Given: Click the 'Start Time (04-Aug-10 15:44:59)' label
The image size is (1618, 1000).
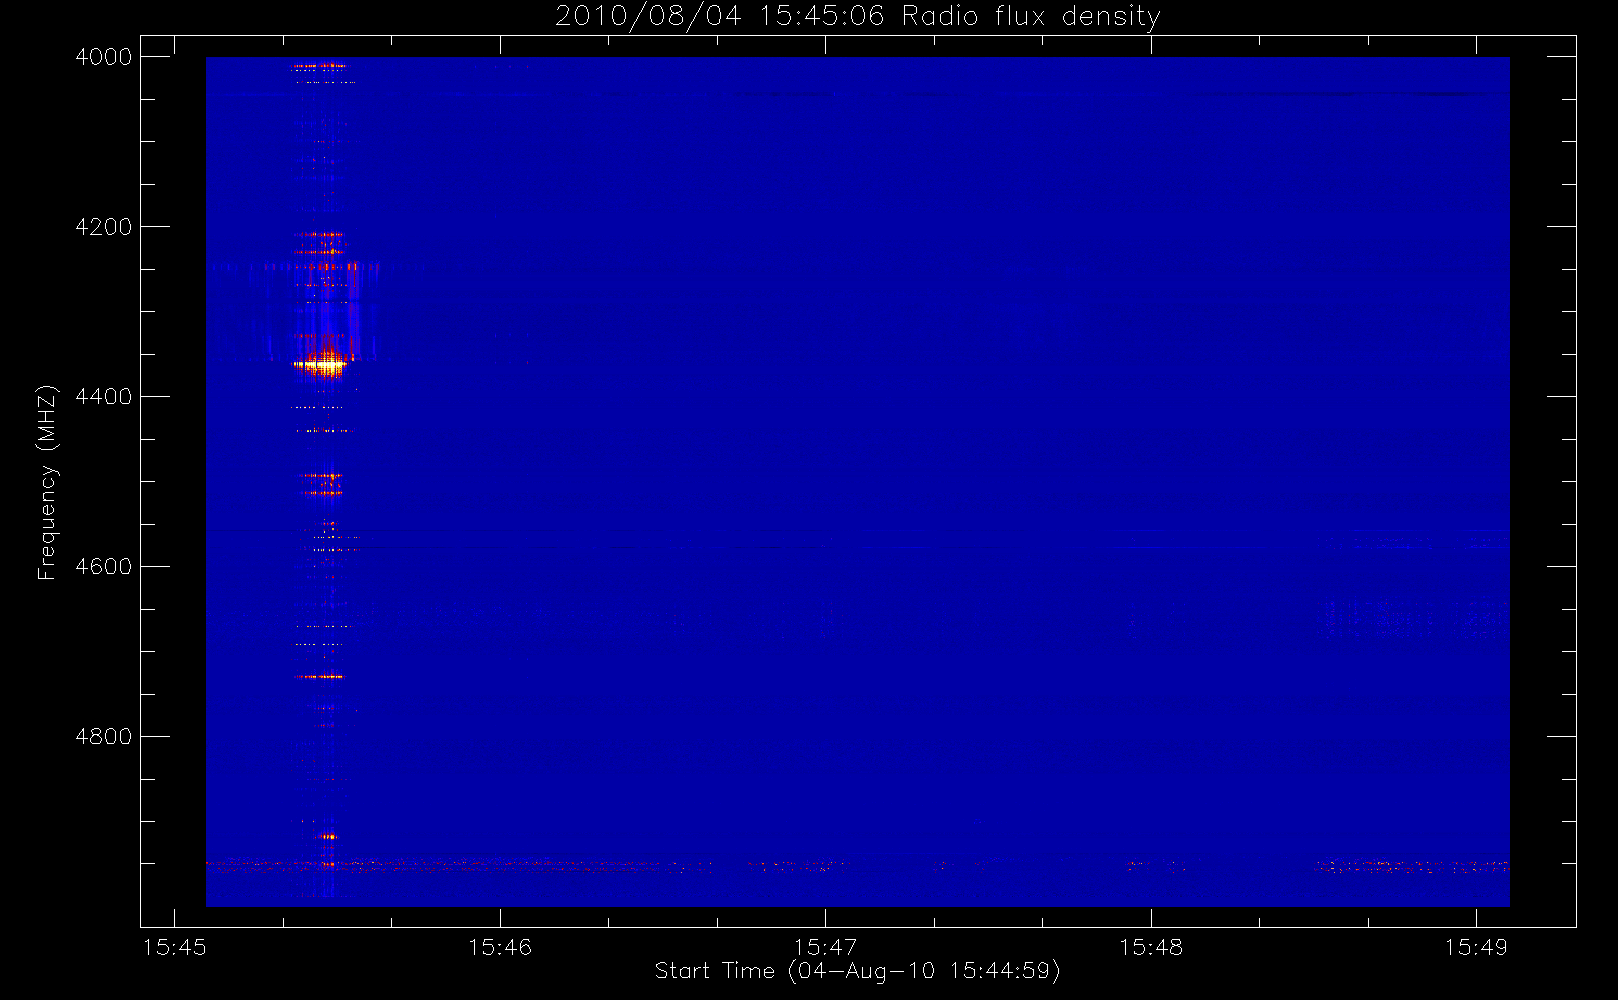Looking at the screenshot, I should [x=857, y=971].
